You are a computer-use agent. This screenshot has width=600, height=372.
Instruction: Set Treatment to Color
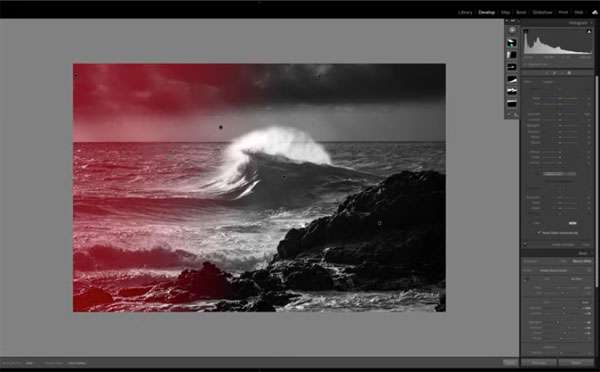563,261
